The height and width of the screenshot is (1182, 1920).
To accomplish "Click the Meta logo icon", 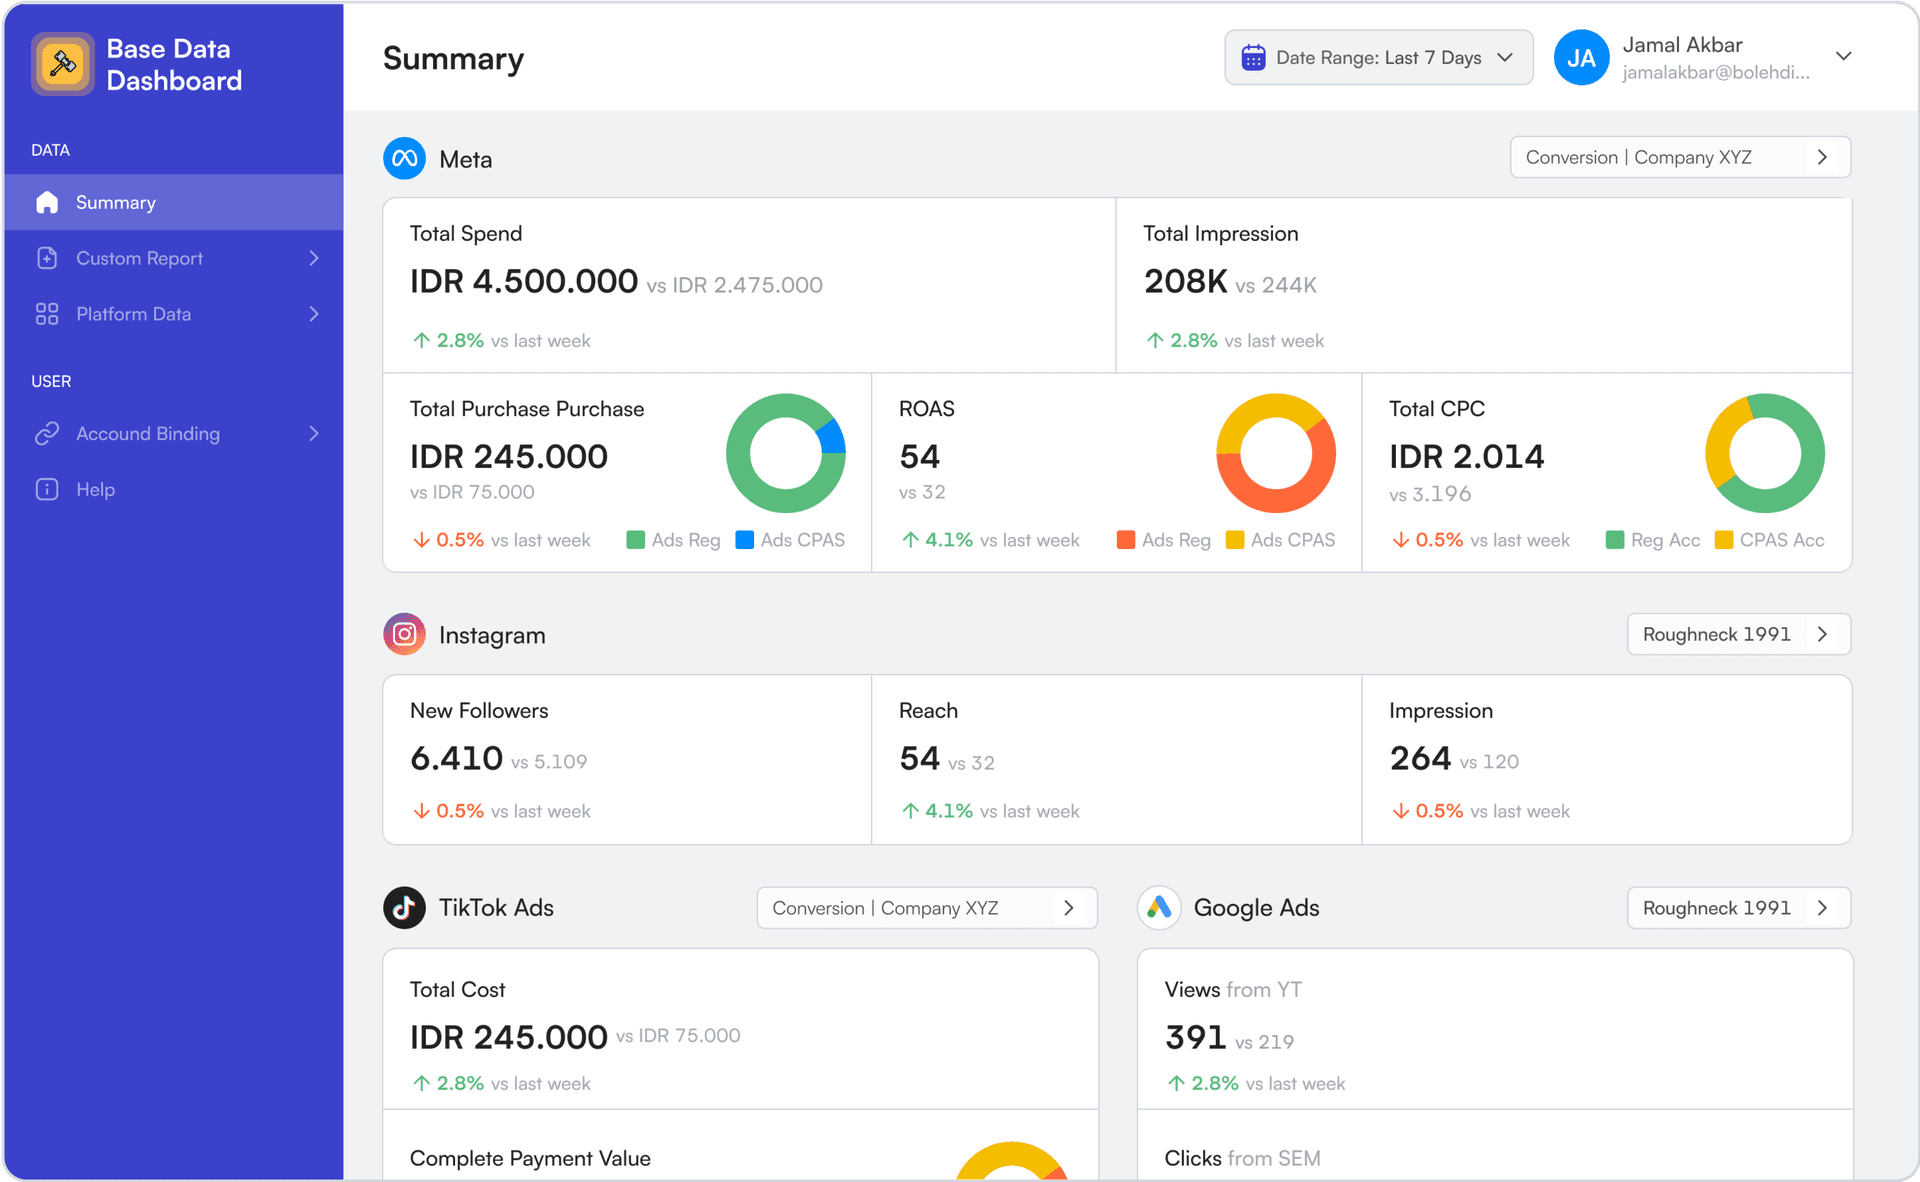I will (x=404, y=158).
